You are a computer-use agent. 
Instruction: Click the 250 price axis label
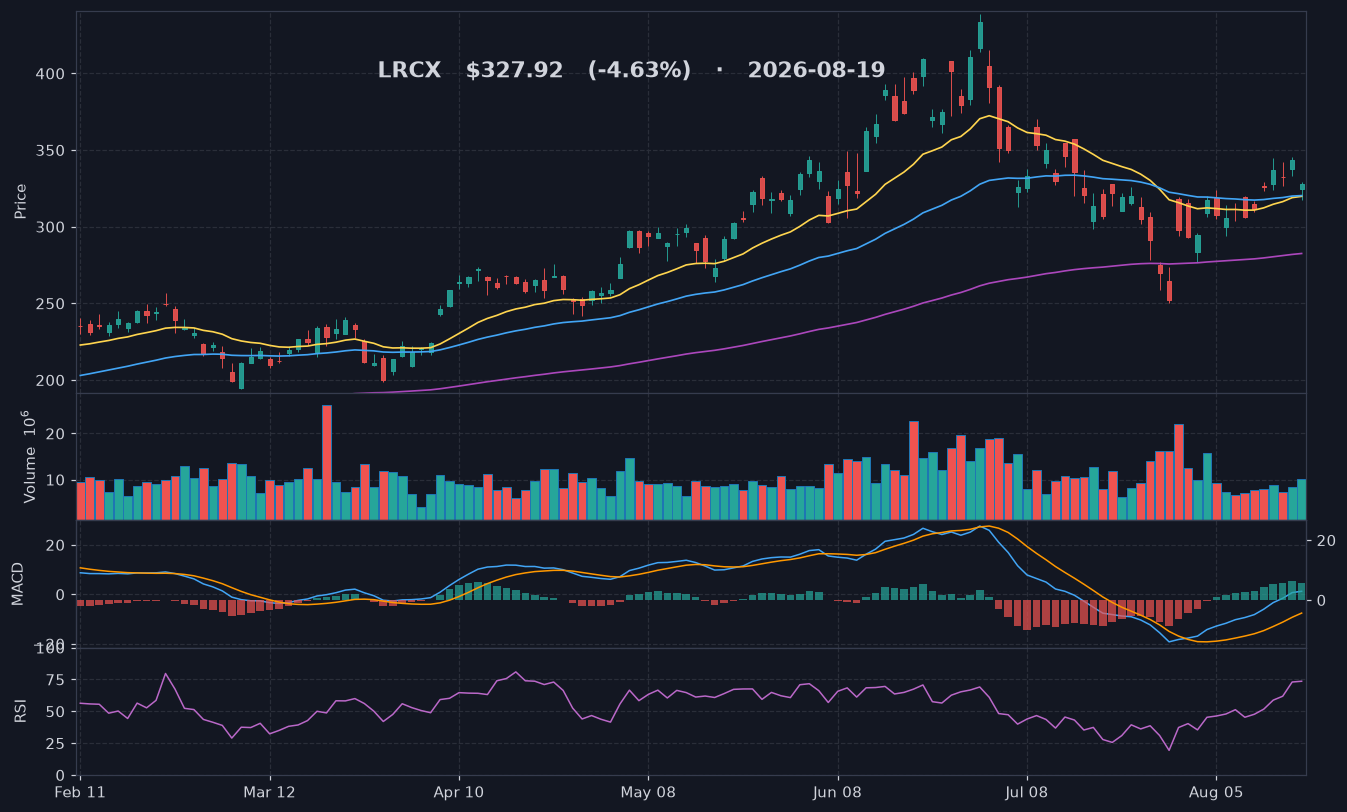52,304
